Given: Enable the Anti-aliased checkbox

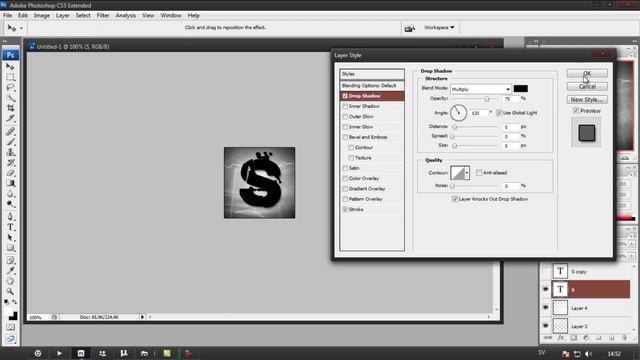Looking at the screenshot, I should (x=479, y=173).
